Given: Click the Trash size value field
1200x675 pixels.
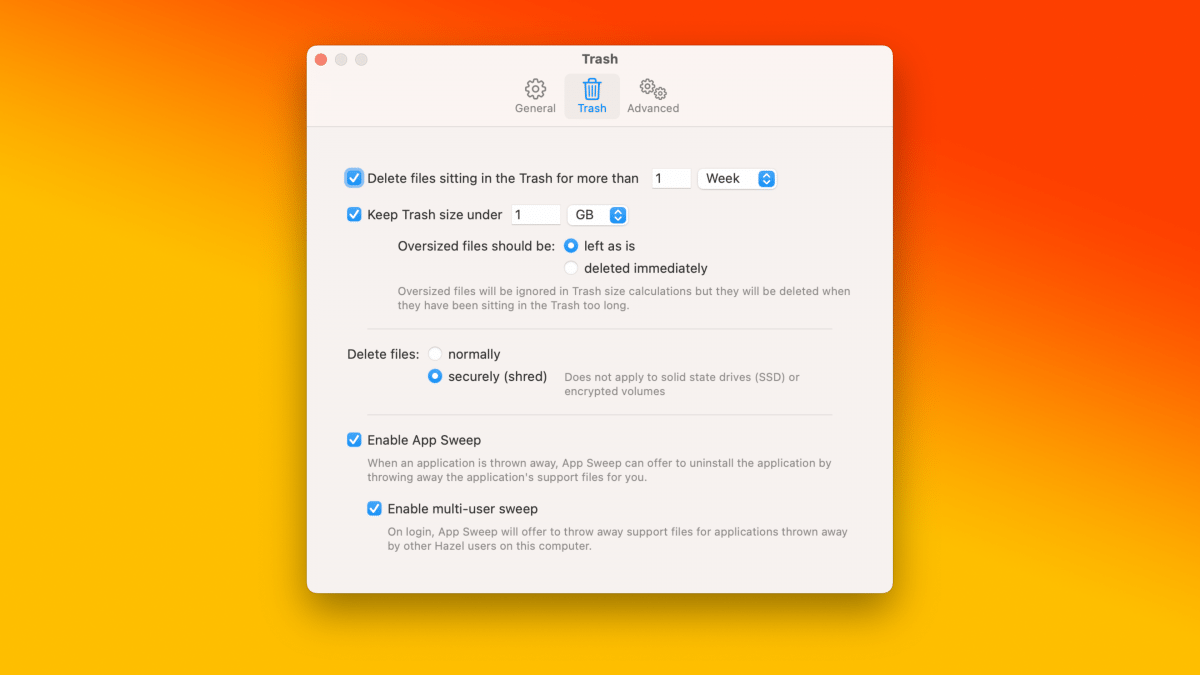Looking at the screenshot, I should (536, 215).
